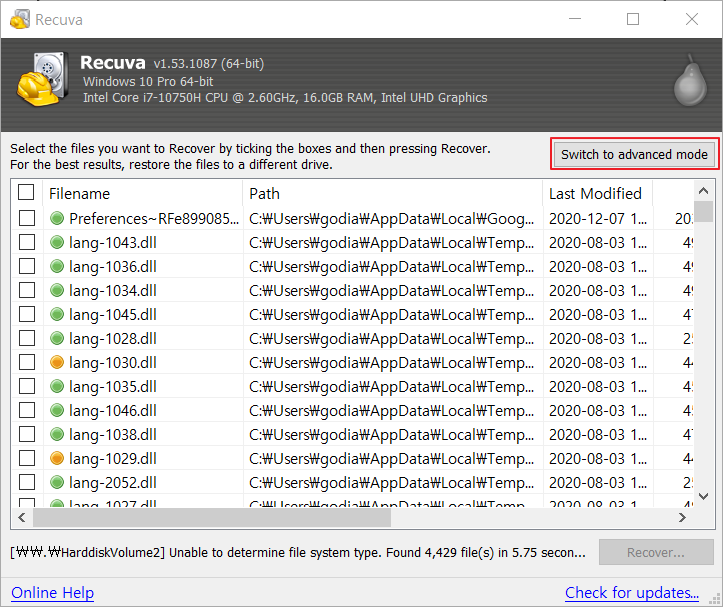Select the lang-1029.dll filename
This screenshot has height=607, width=723.
pos(113,458)
